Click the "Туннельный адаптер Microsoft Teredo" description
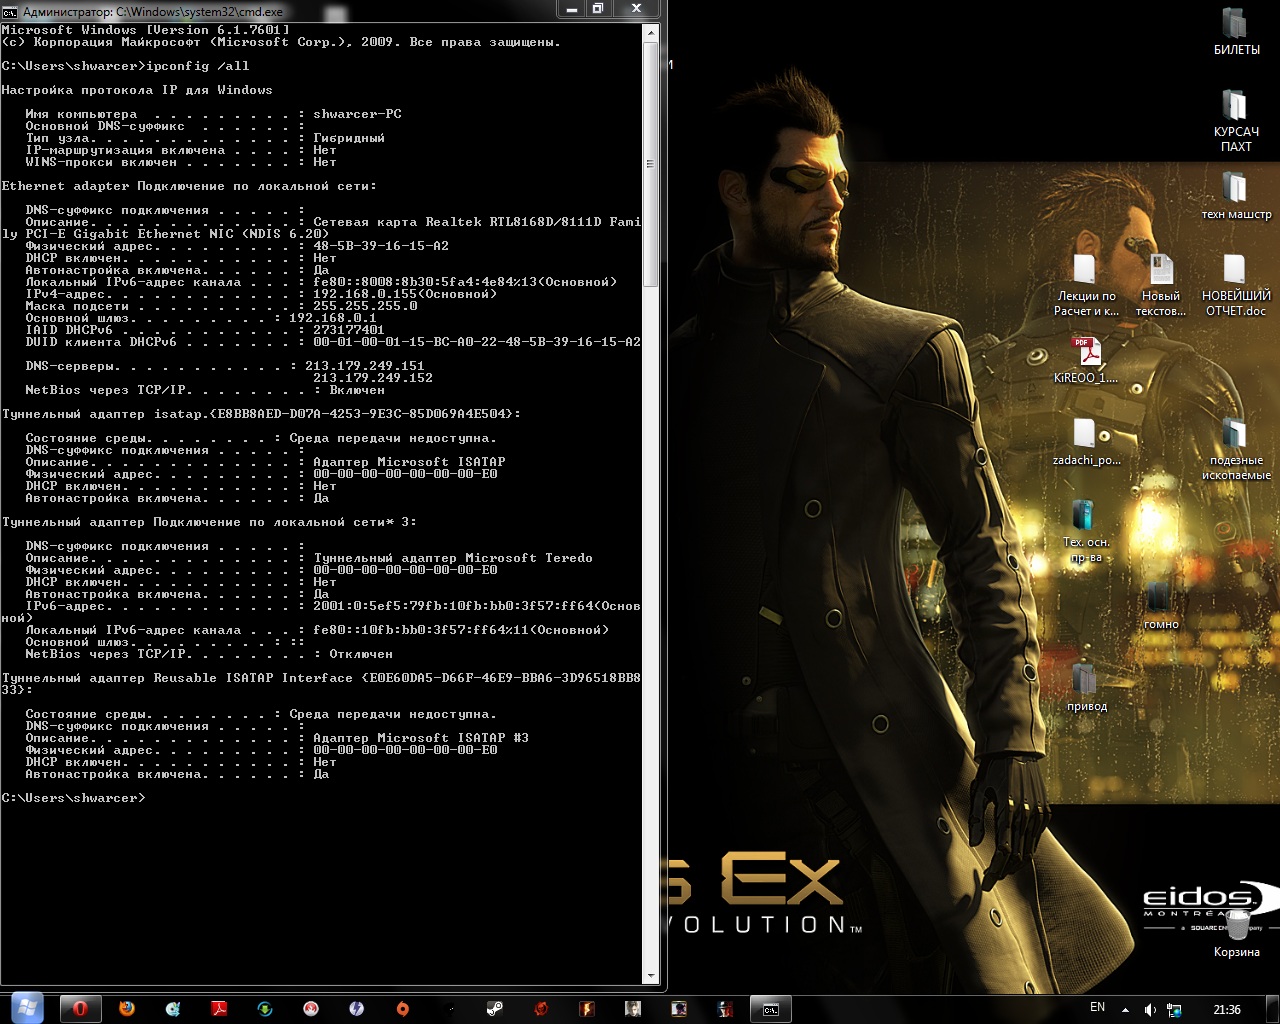Image resolution: width=1280 pixels, height=1024 pixels. 453,558
